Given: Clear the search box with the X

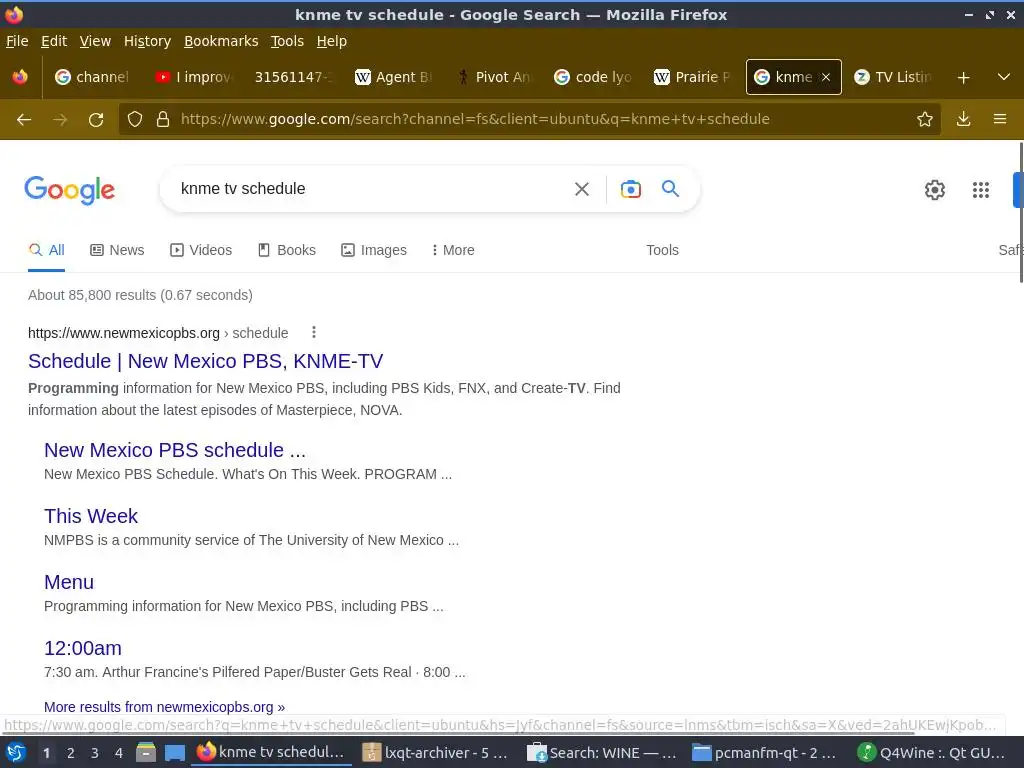Looking at the screenshot, I should click(581, 189).
